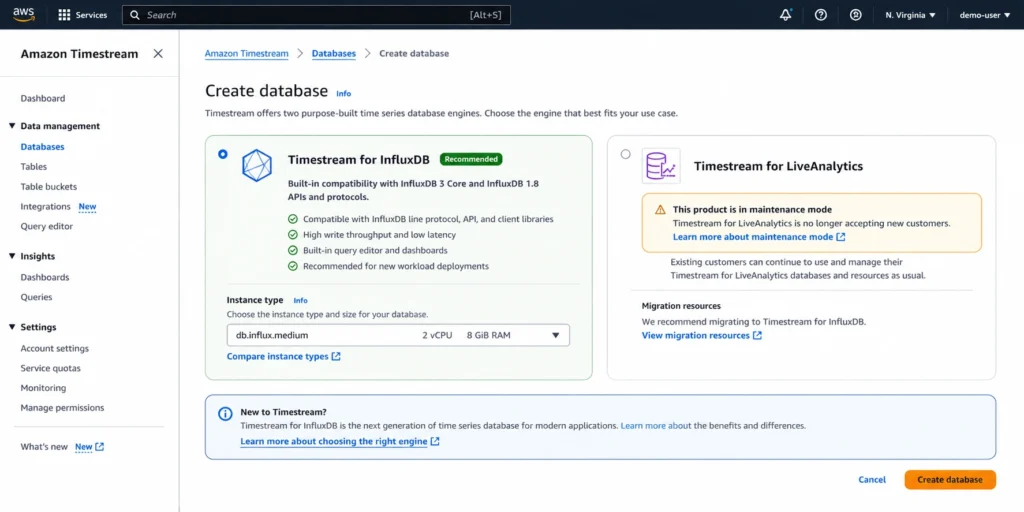
Task: Open the instance type dropdown
Action: coord(398,335)
